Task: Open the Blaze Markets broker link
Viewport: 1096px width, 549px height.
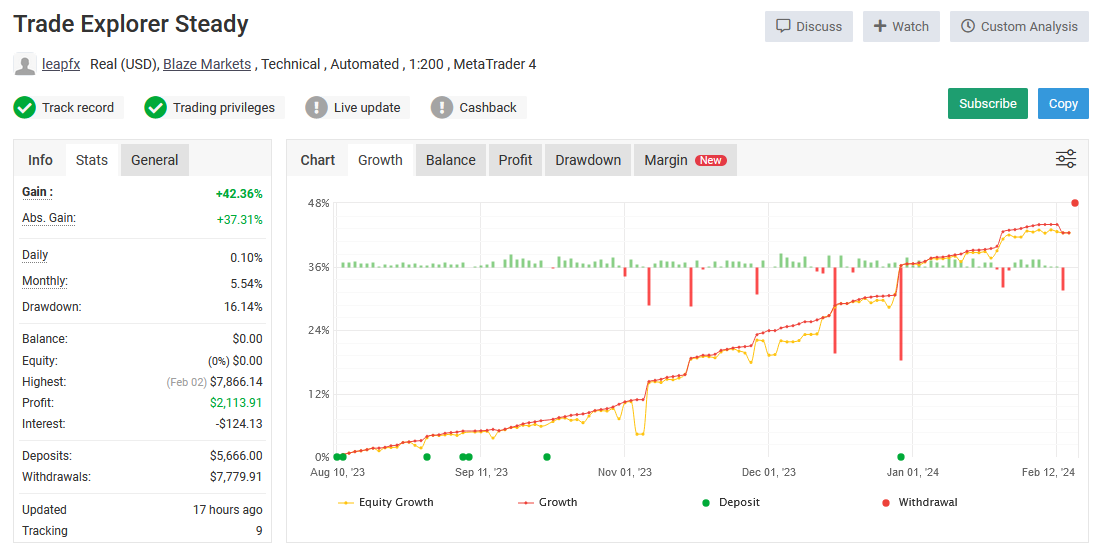Action: 207,64
